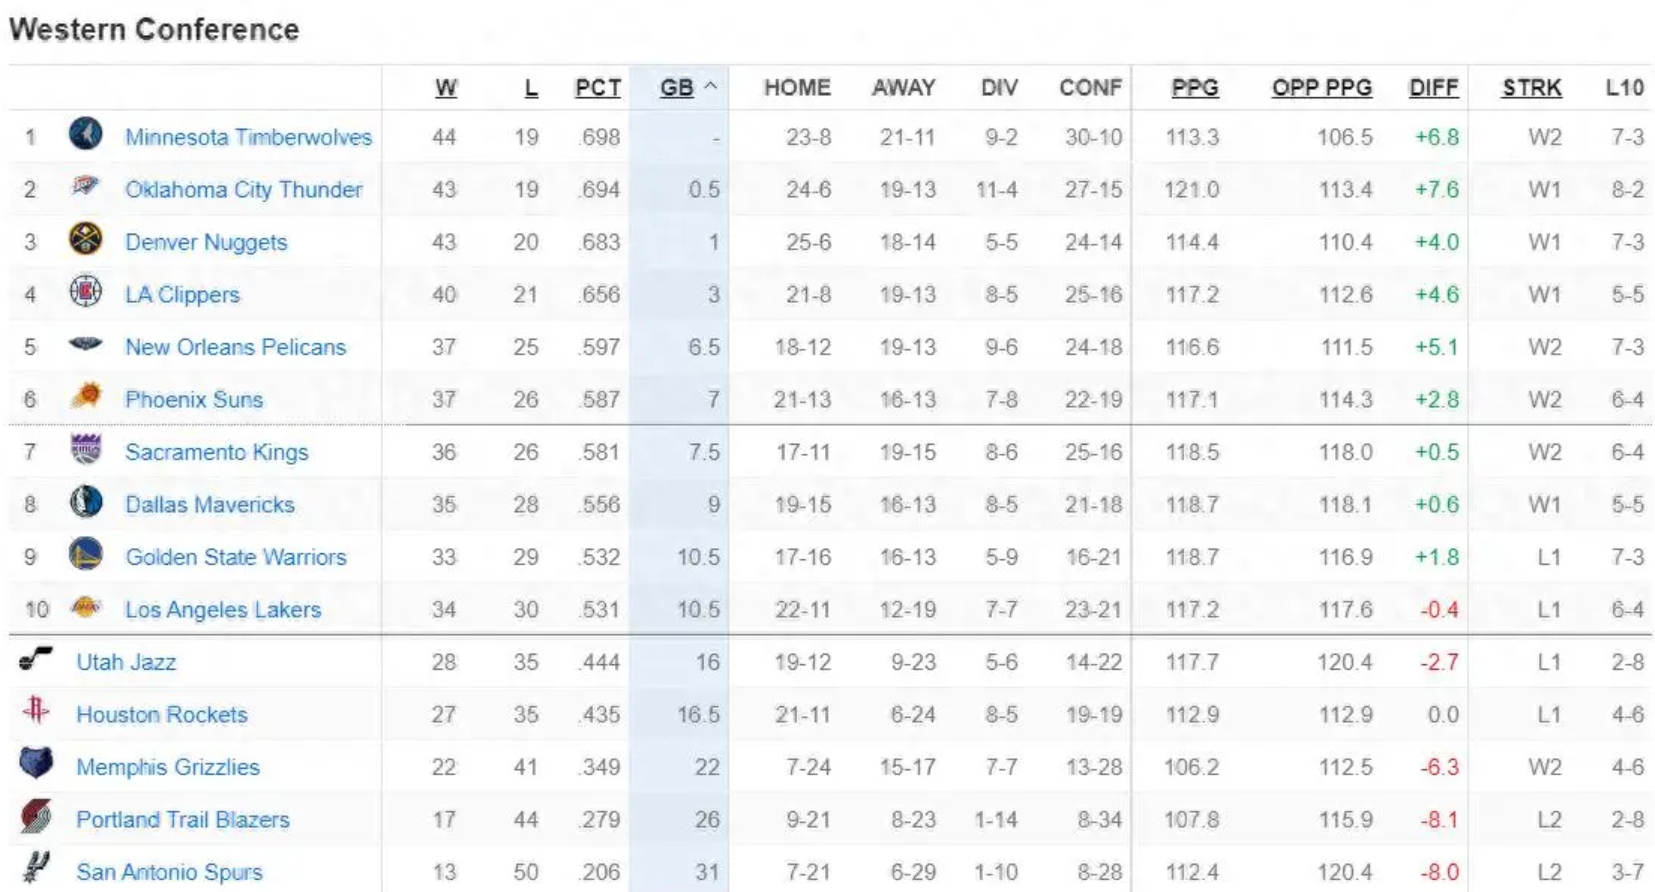Sort by OPP PPG column header
Image resolution: width=1655 pixels, height=892 pixels.
pyautogui.click(x=1322, y=88)
